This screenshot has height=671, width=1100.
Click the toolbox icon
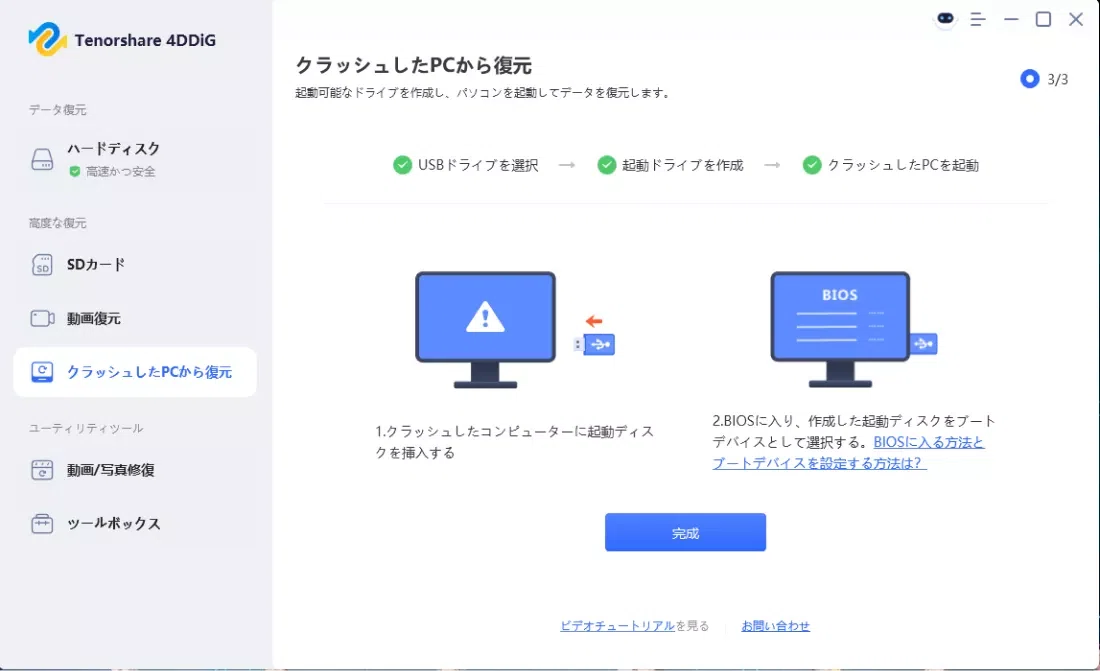point(42,524)
